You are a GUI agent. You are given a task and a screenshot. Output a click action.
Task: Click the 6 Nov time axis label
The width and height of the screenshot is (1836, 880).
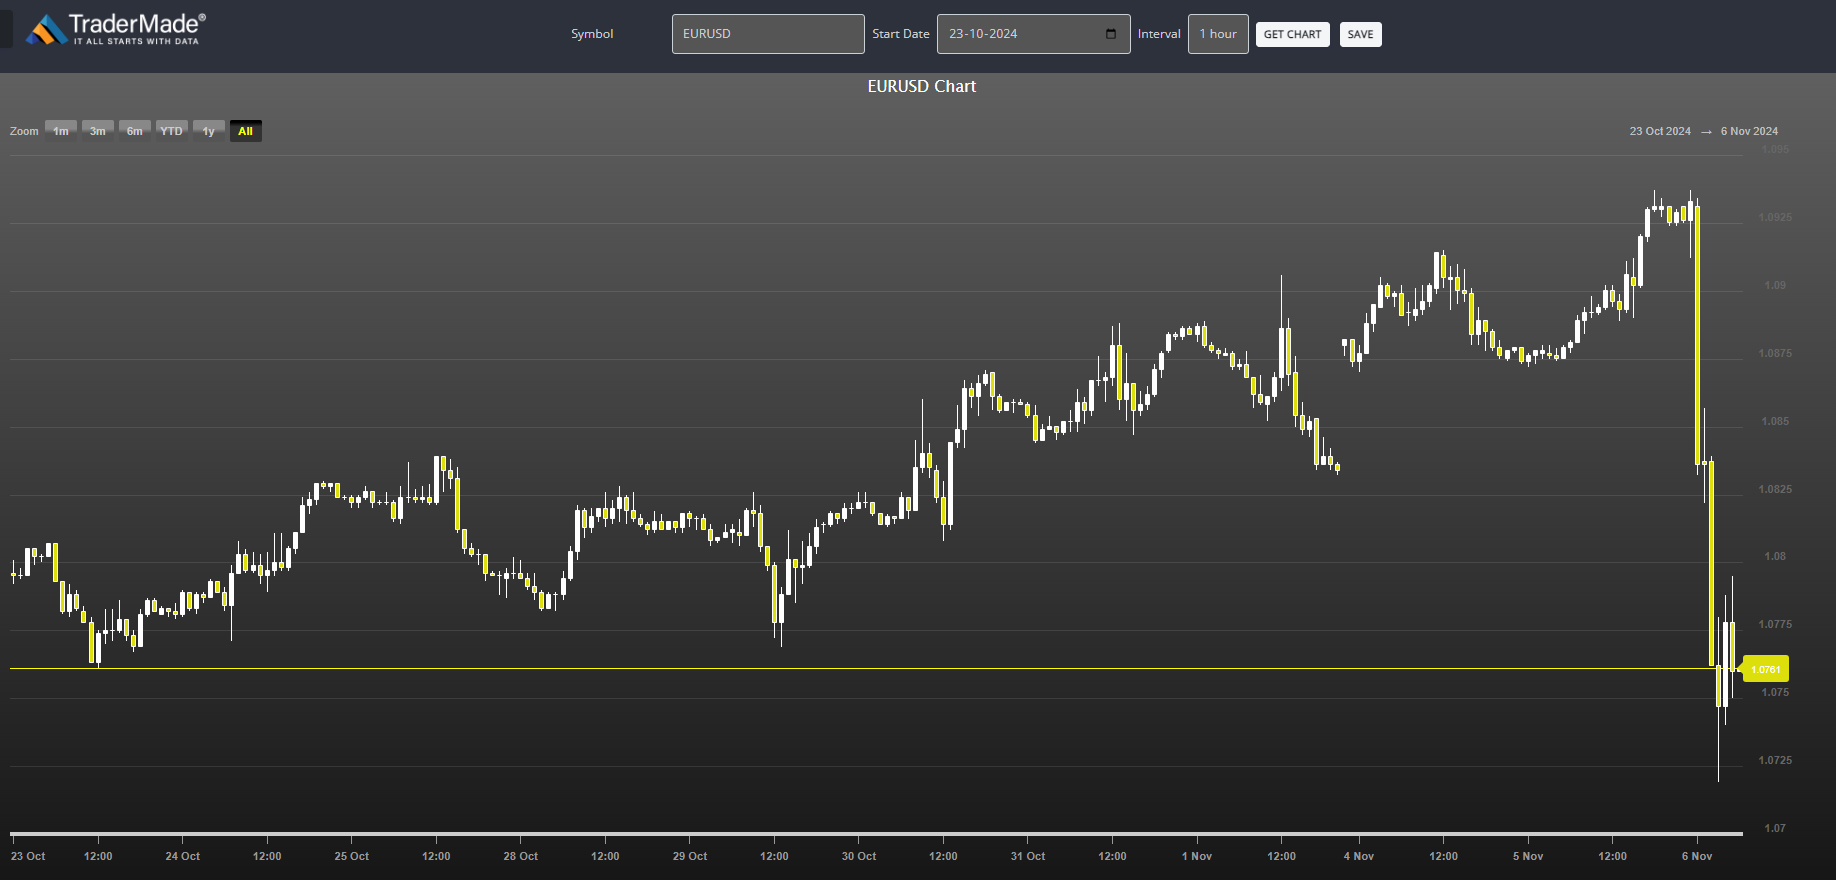[1697, 856]
